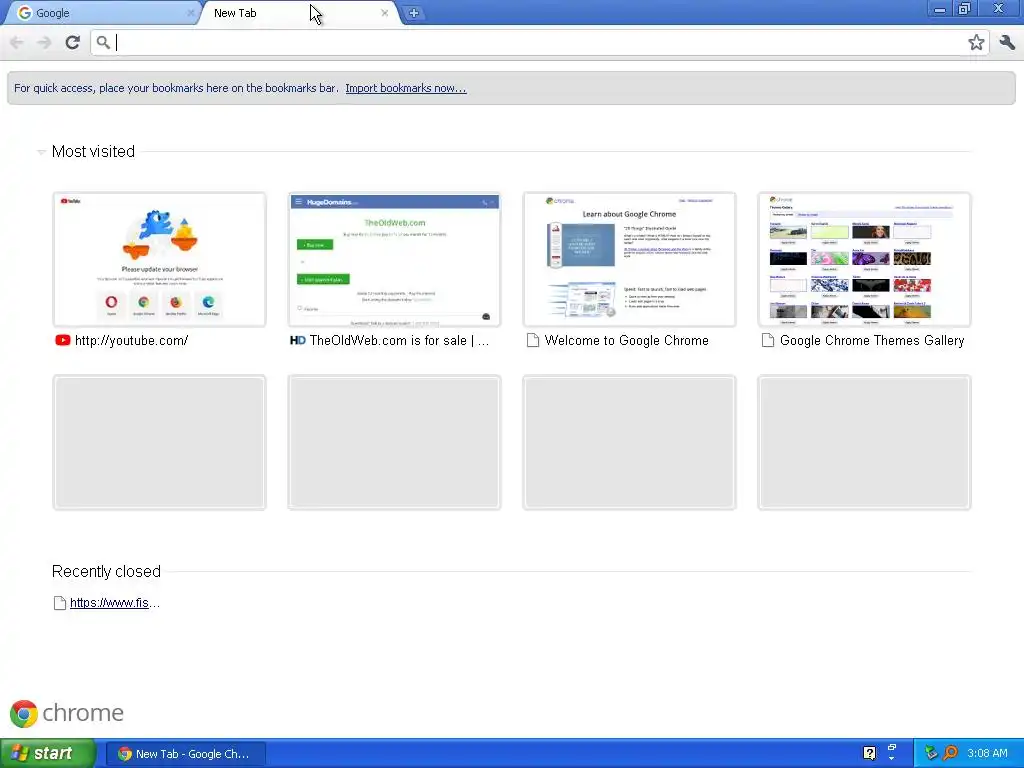The height and width of the screenshot is (768, 1024).
Task: Reopen recently closed https://www.fis… link
Action: point(114,603)
